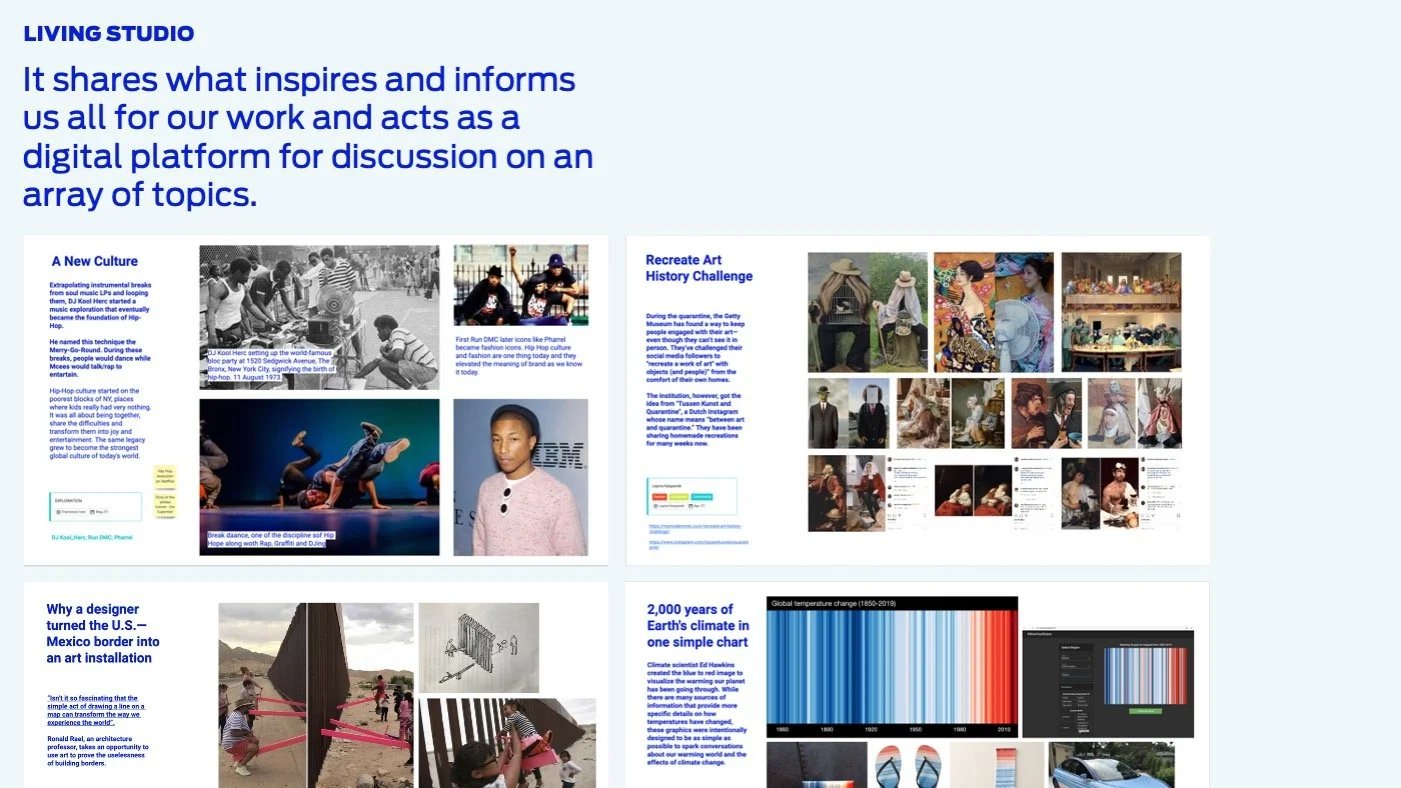Click the 'DJ Kool_Herc, Run DMC, Pharrel' tags line

point(92,537)
